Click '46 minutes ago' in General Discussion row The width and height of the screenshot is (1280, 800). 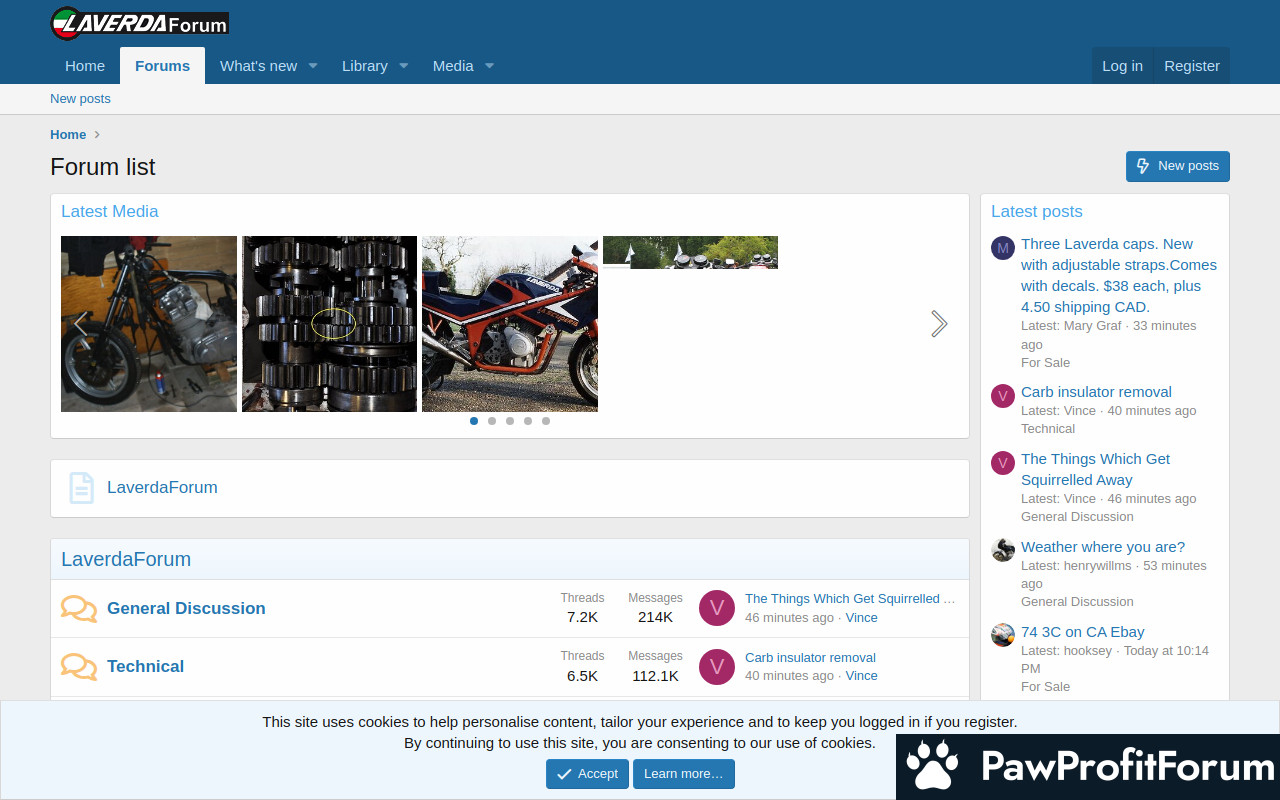tap(789, 618)
